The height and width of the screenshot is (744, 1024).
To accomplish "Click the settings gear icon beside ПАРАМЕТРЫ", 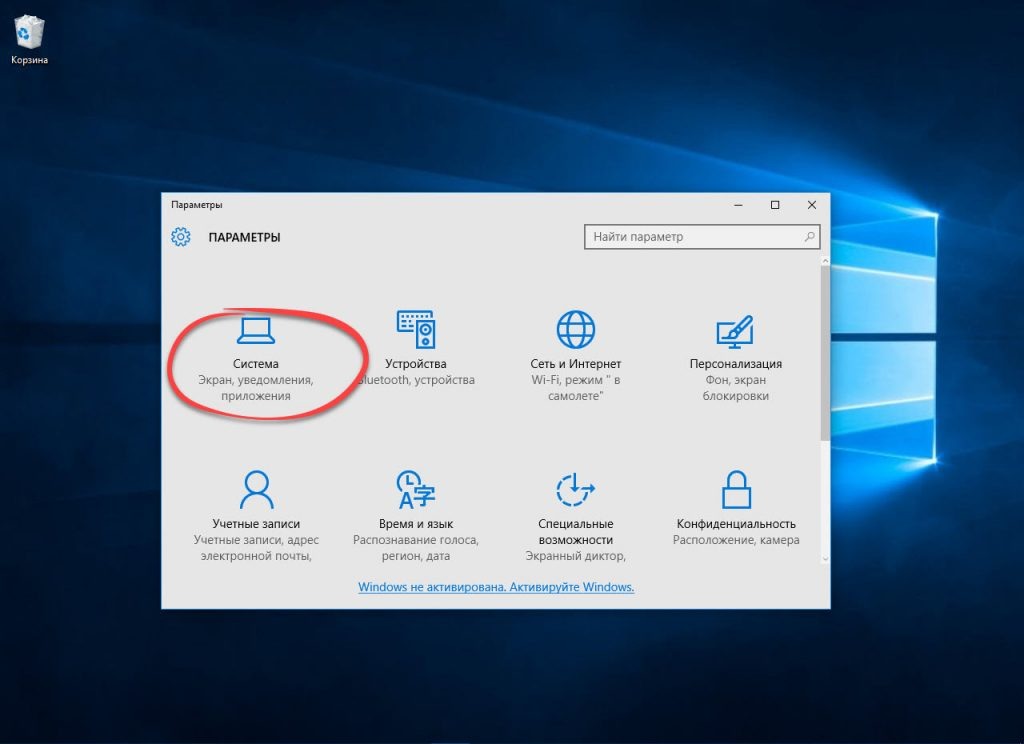I will [181, 236].
